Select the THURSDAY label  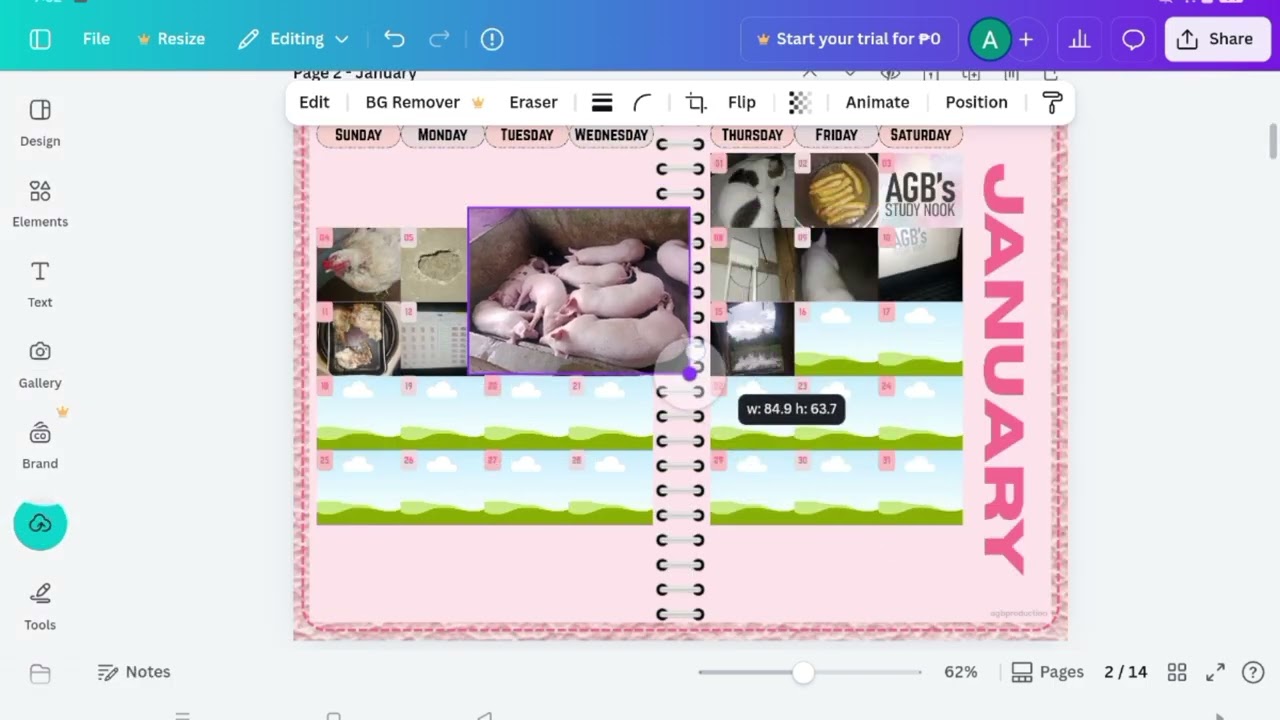752,135
